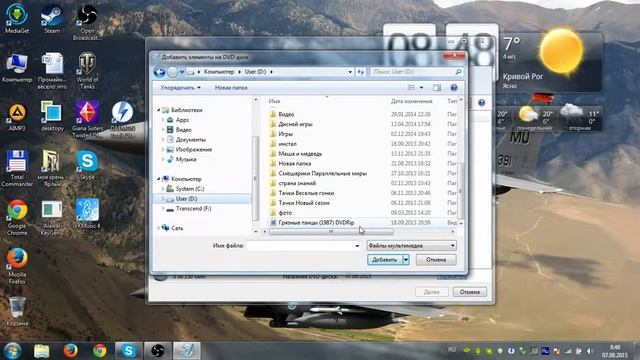Image resolution: width=640 pixels, height=360 pixels.
Task: Open the Упорядочить dropdown menu
Action: [180, 88]
